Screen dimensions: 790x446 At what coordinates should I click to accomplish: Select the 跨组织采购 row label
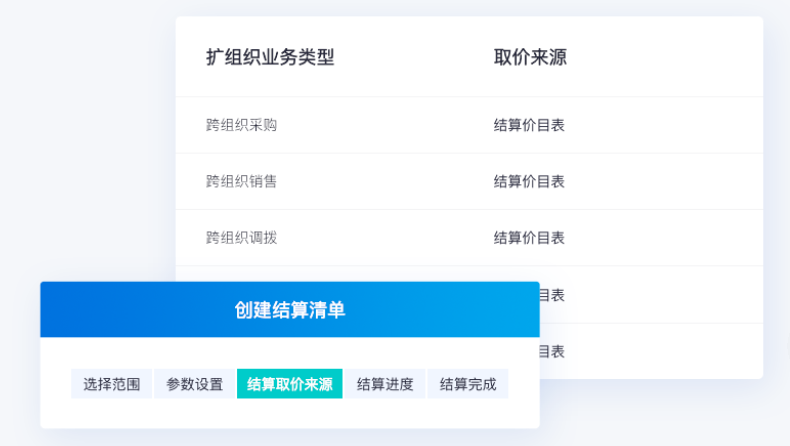click(241, 125)
